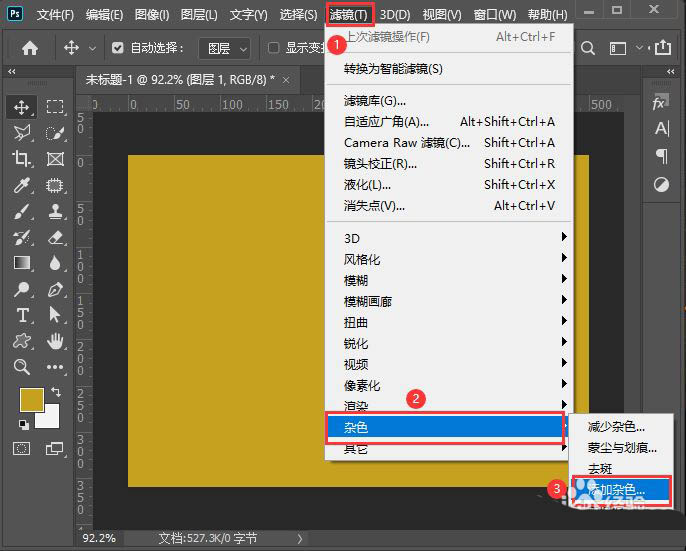Image resolution: width=686 pixels, height=551 pixels.
Task: Open the Paragraph panel icon
Action: tap(662, 156)
